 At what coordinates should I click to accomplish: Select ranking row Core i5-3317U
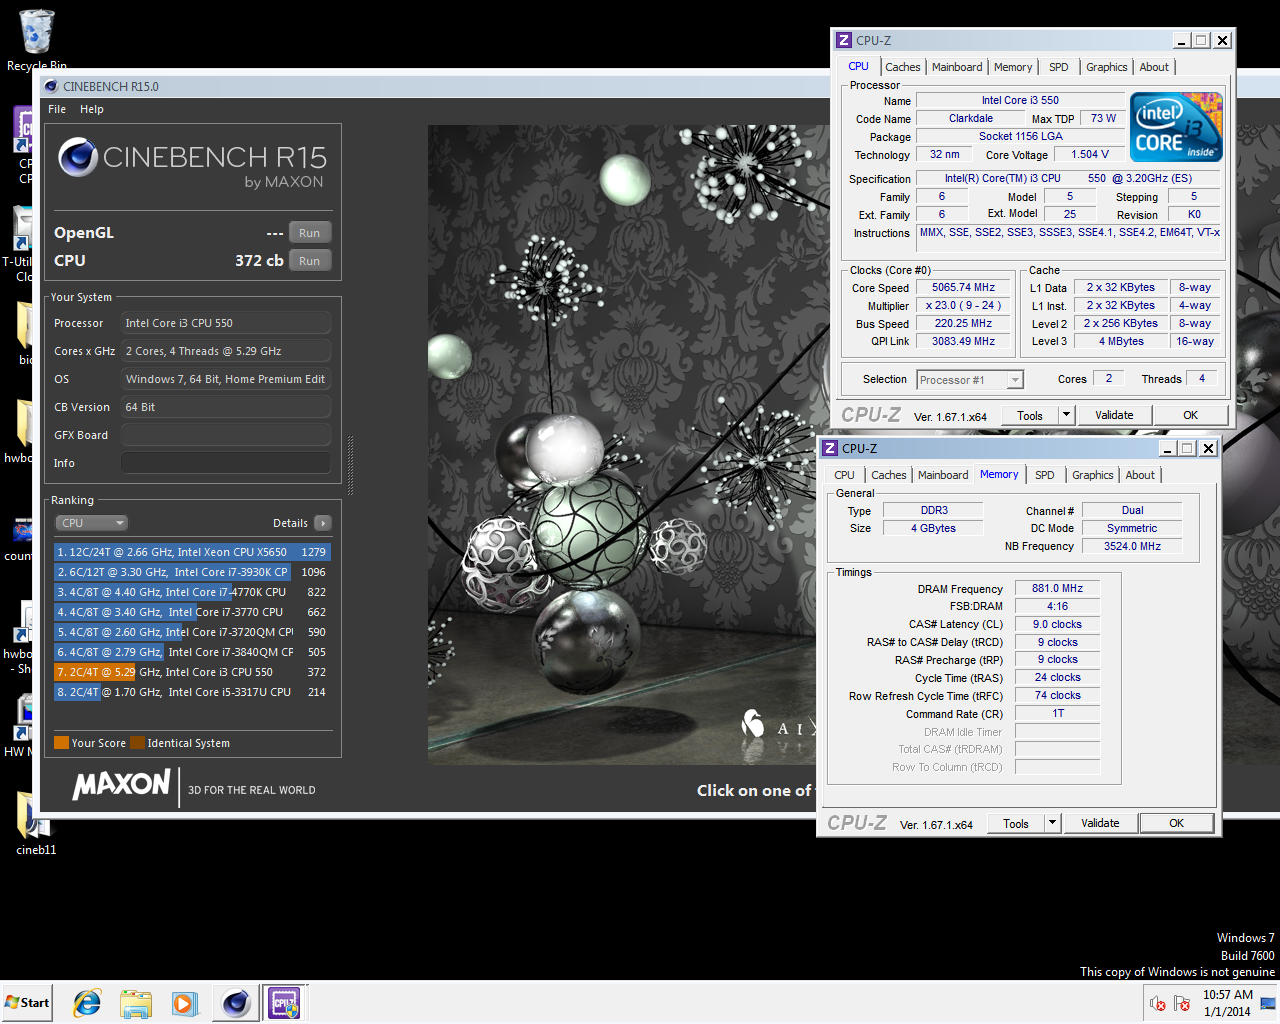tap(192, 692)
